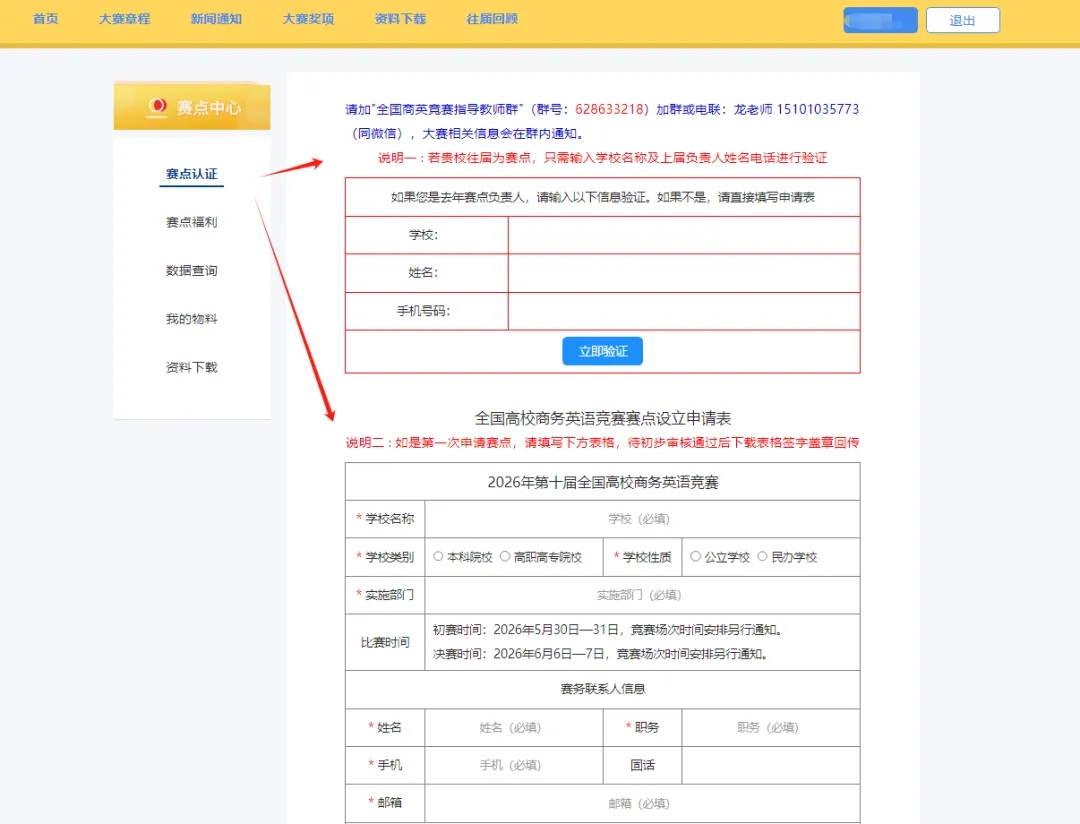Open 大赛奖项 in the navigation bar

tap(308, 19)
